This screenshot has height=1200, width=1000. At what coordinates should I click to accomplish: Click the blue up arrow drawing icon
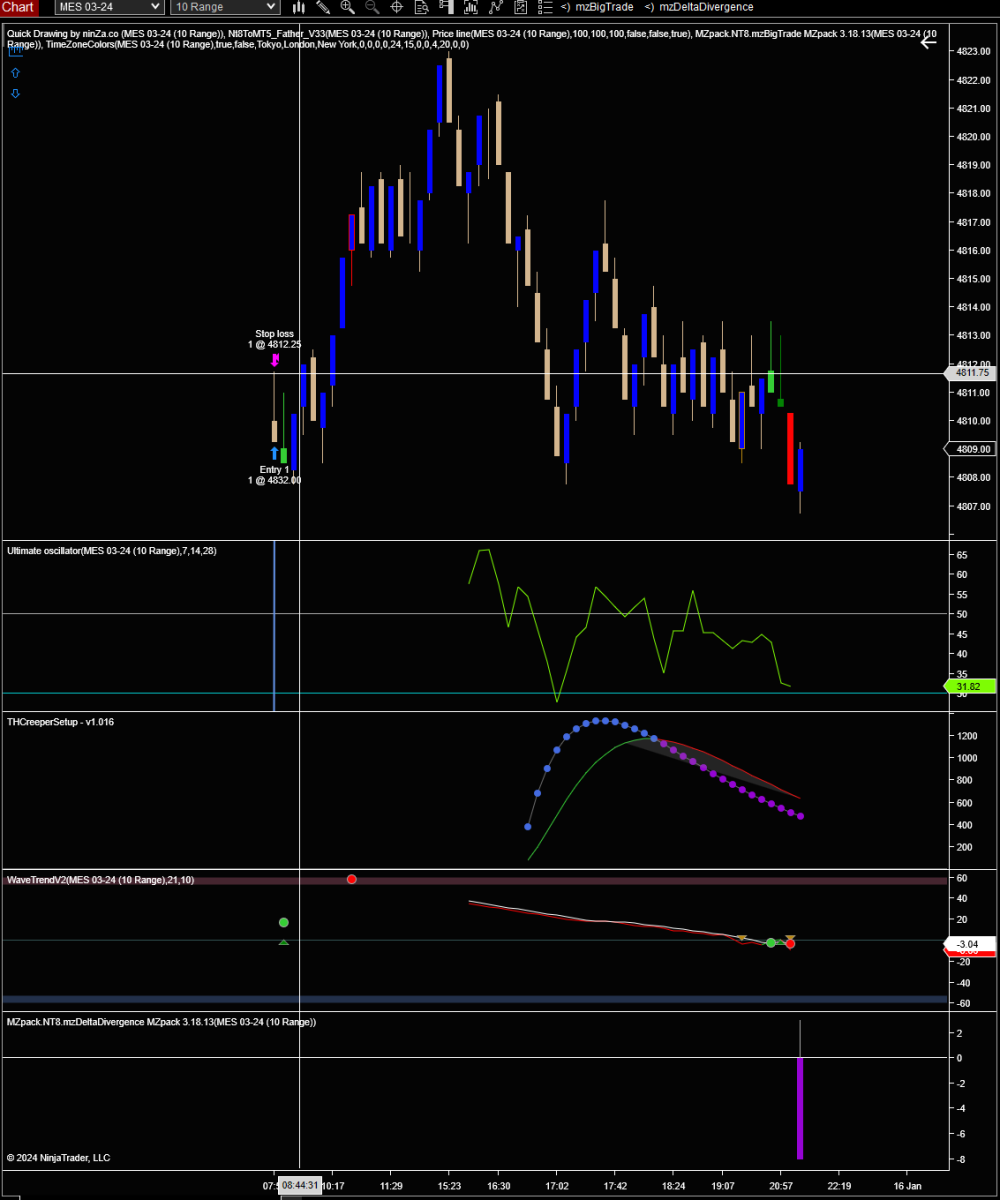click(x=15, y=73)
